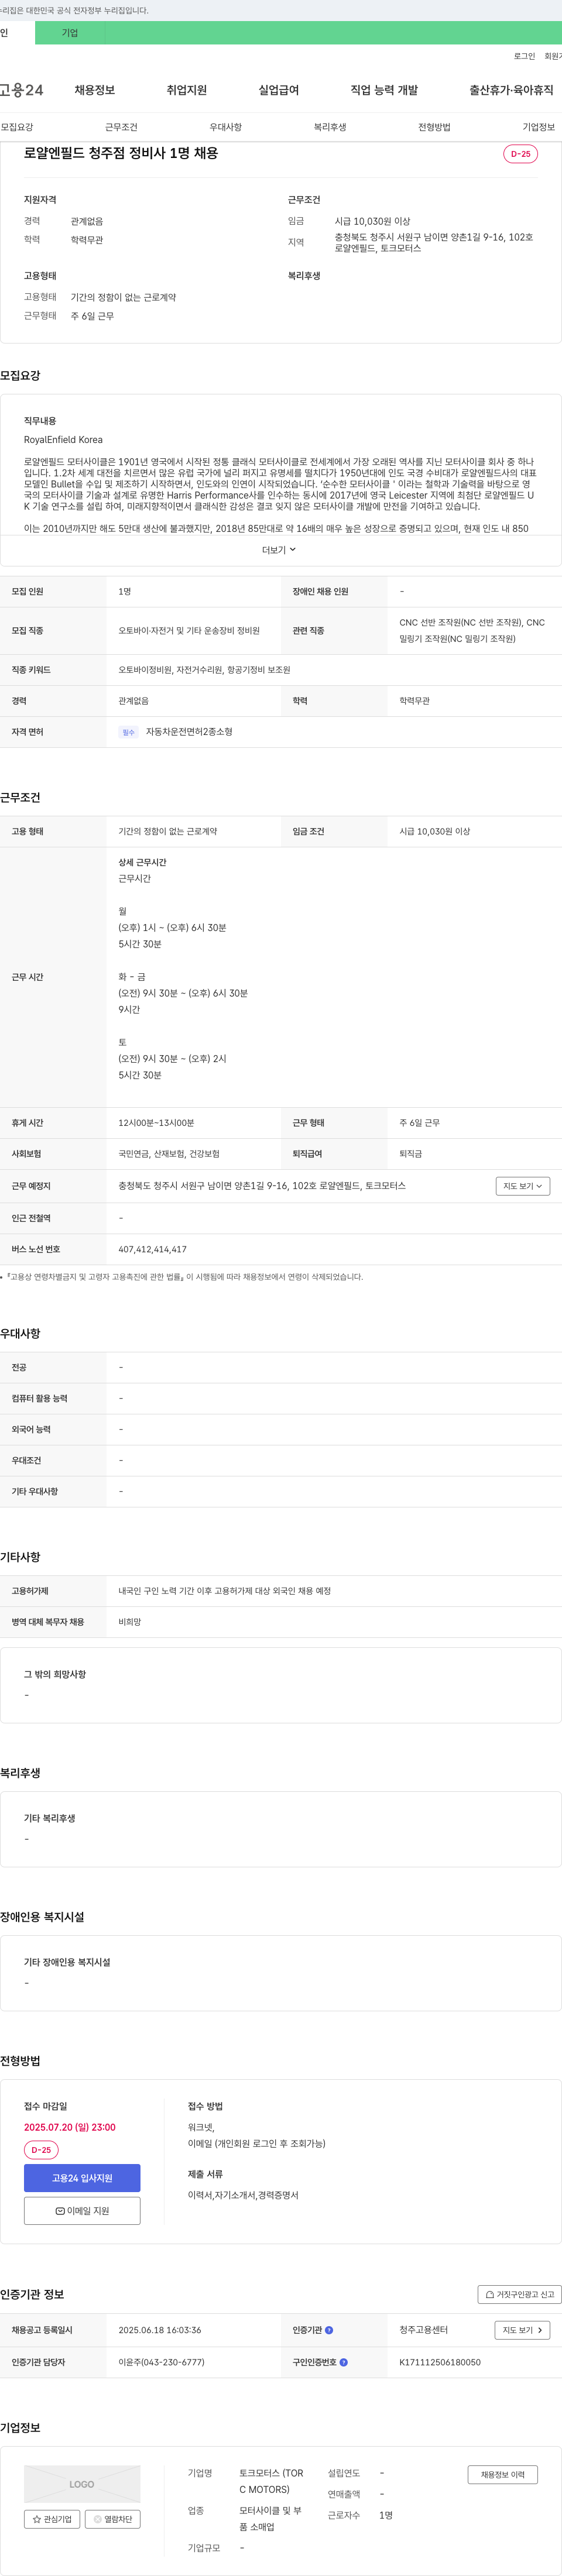Jump to the 복리후생 section tab
562x2576 pixels.
point(330,127)
